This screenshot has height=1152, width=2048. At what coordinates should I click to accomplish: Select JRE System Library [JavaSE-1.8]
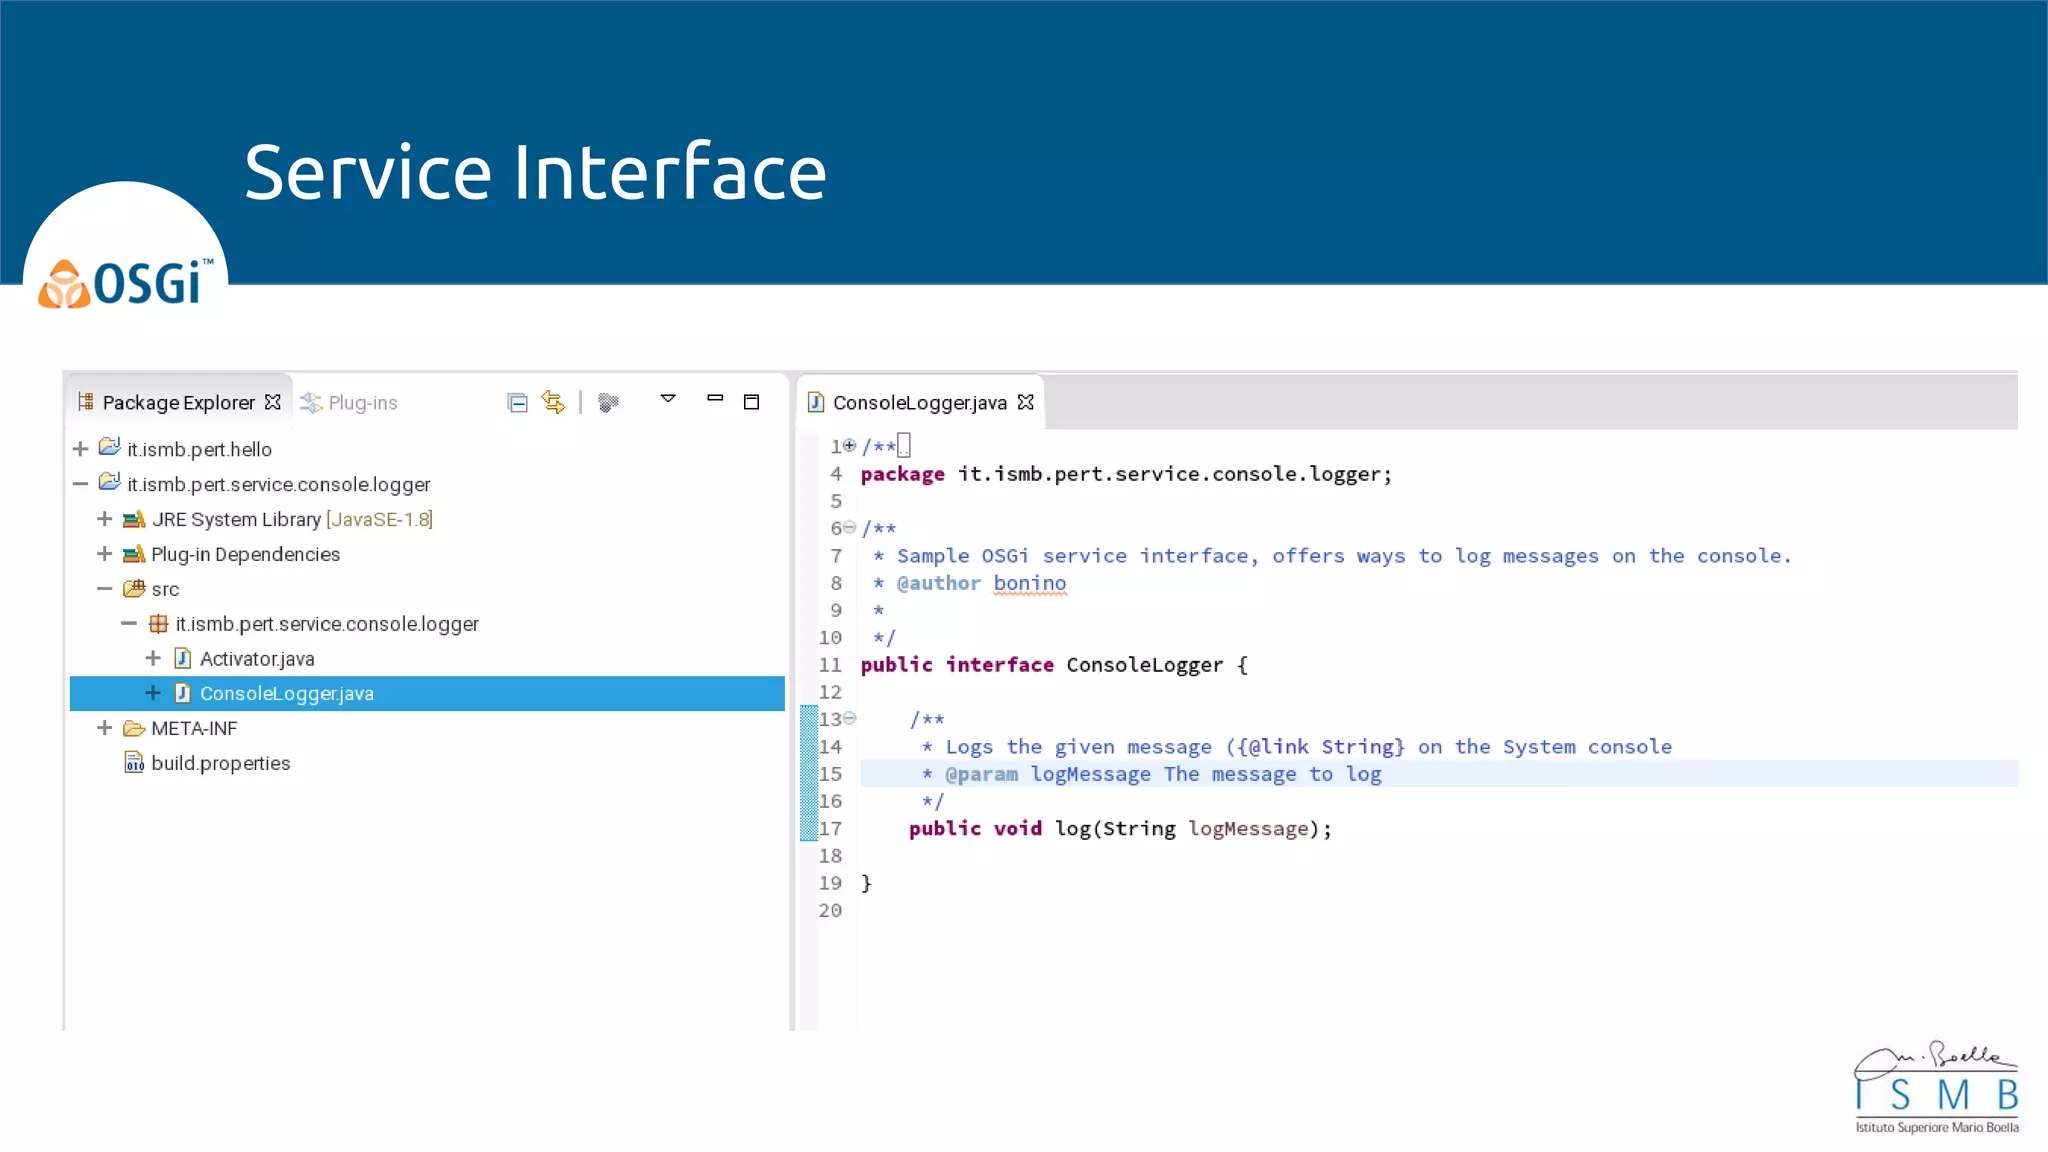point(292,519)
